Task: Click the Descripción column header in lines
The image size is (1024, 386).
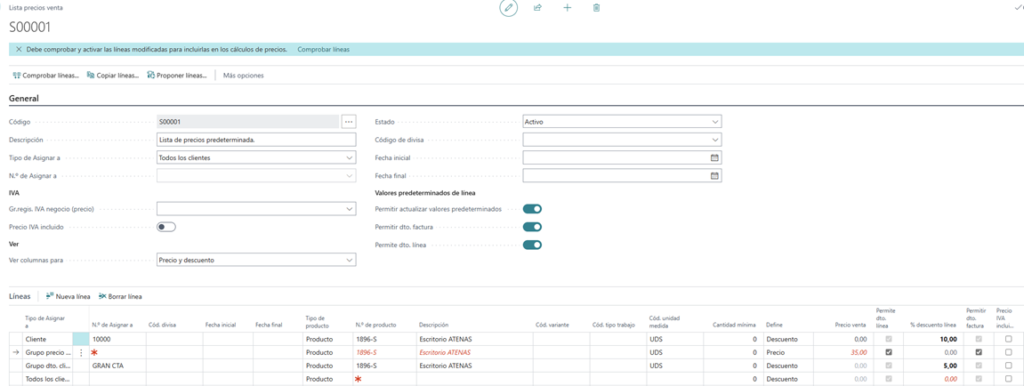Action: coord(433,325)
